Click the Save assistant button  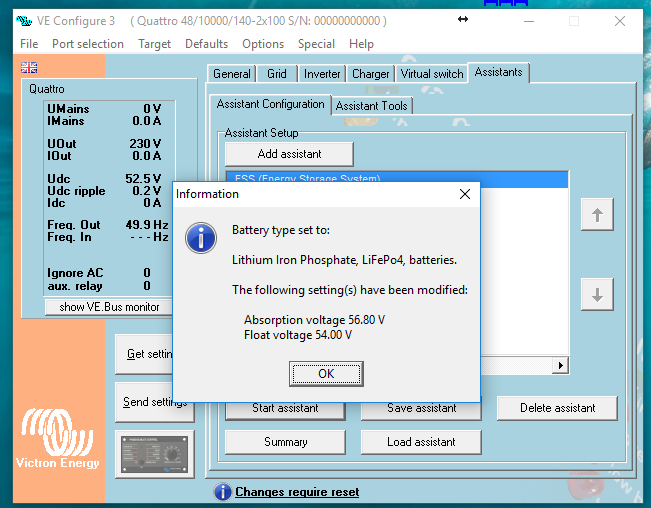coord(421,410)
